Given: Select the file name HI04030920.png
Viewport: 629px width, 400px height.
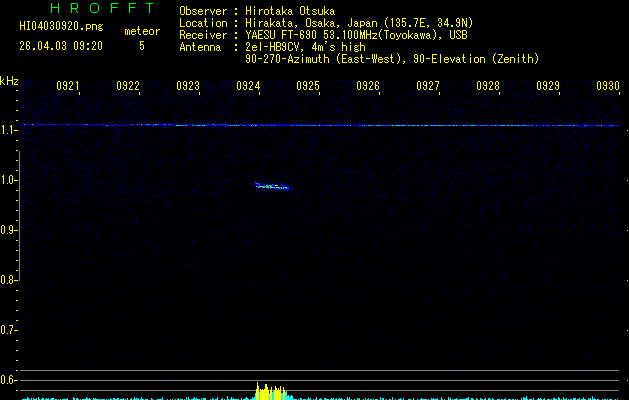Looking at the screenshot, I should (x=61, y=27).
